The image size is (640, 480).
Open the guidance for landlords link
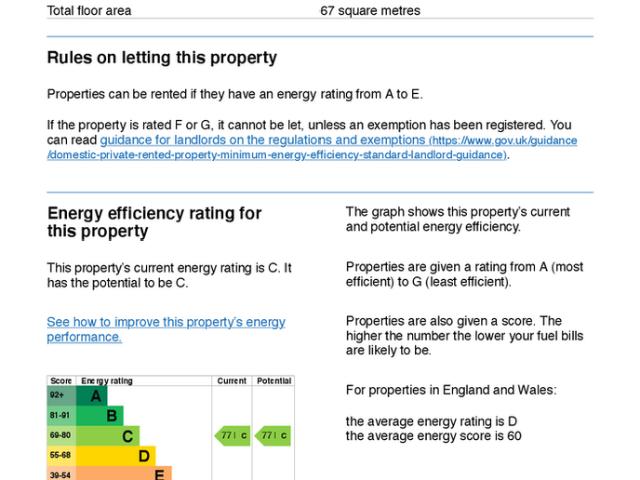[x=264, y=141]
